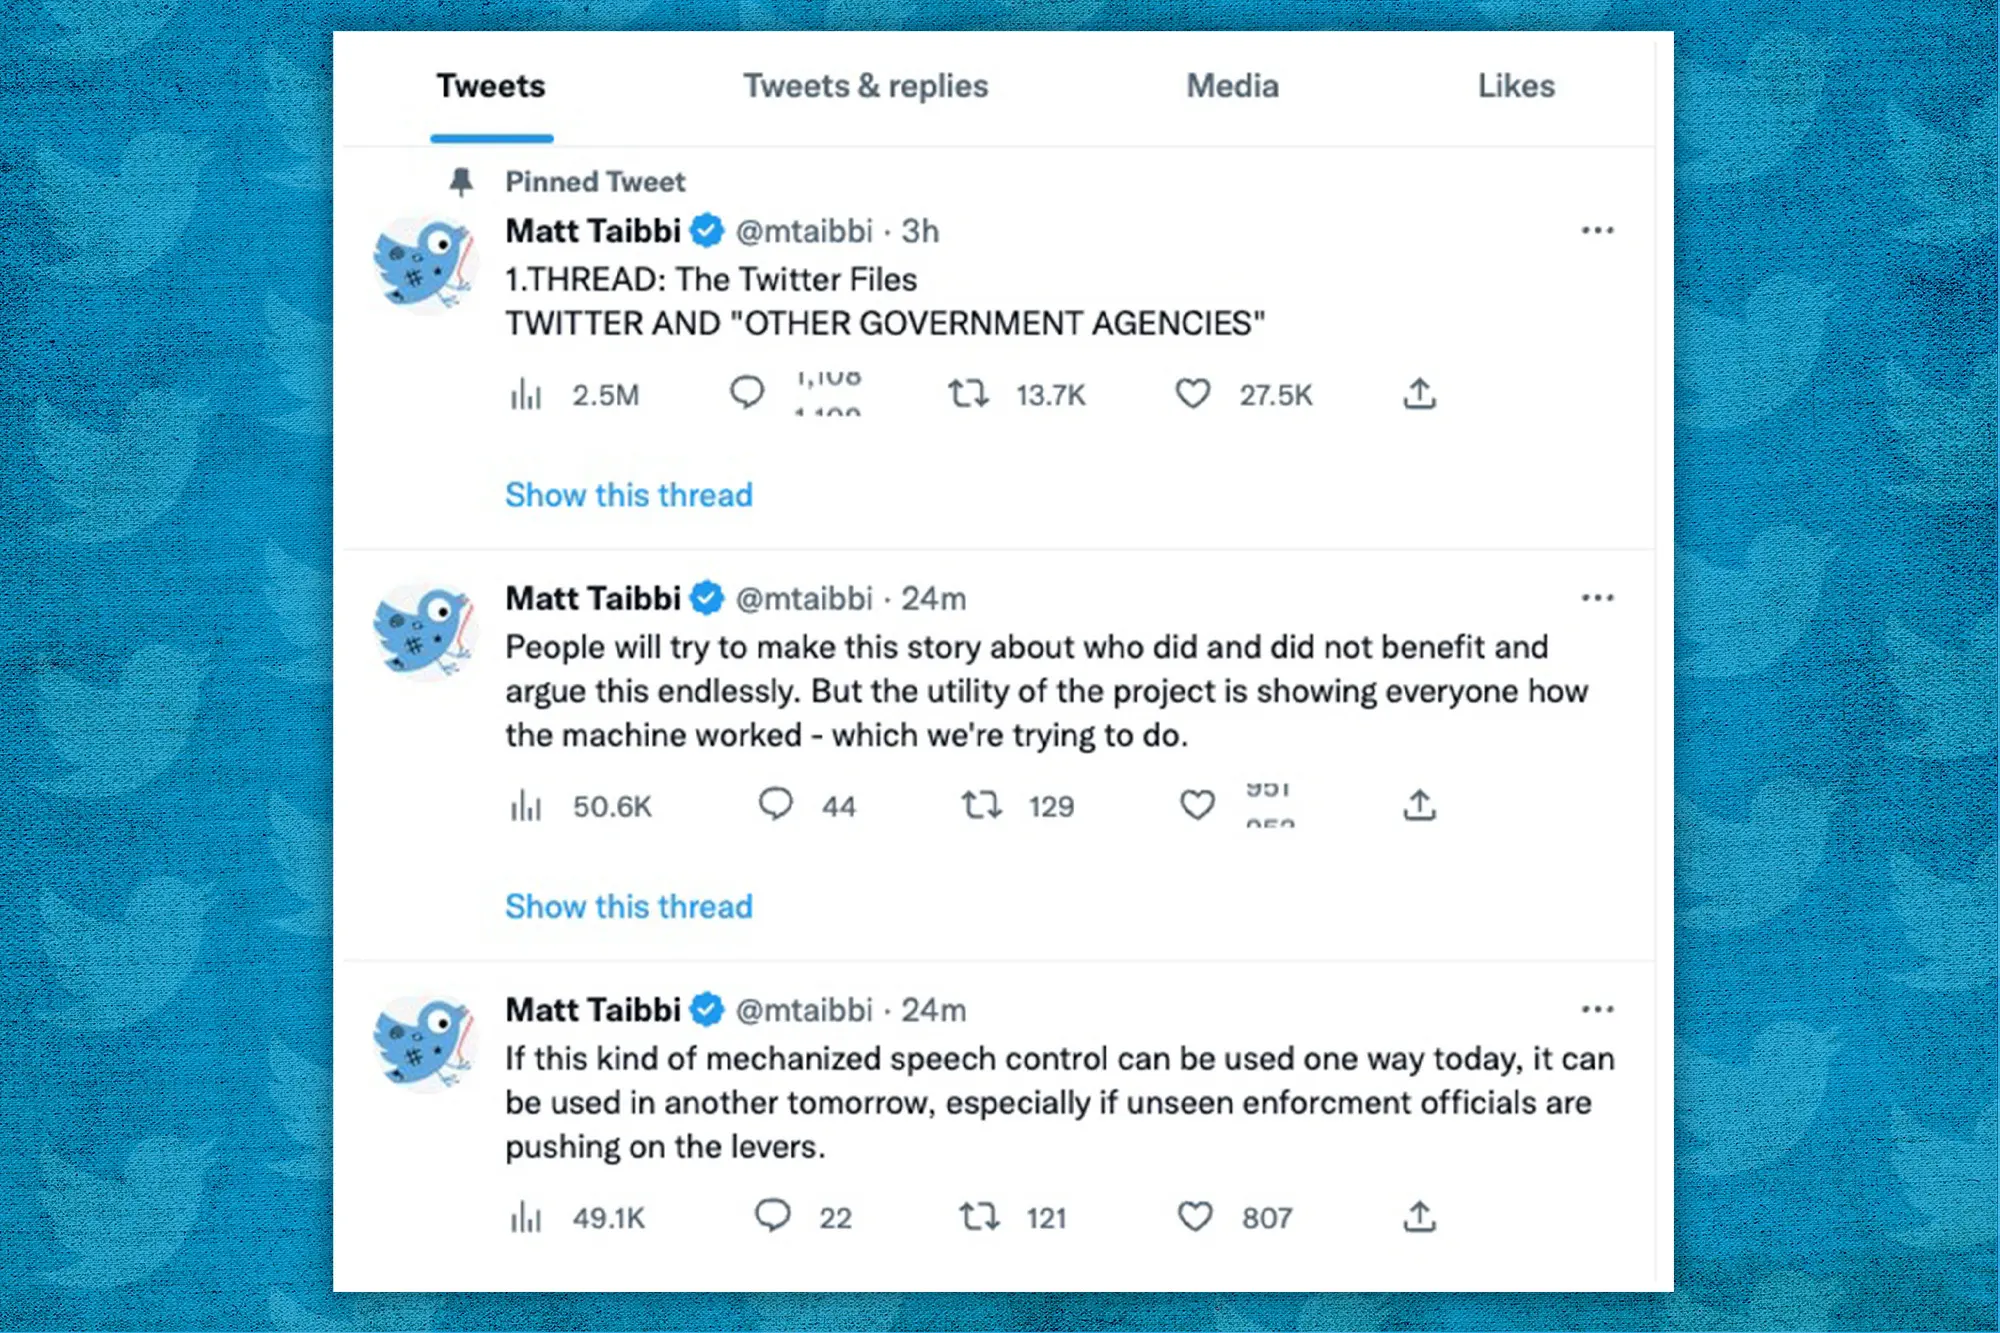Retweet the 'machine worked' tweet
This screenshot has height=1333, width=2000.
(981, 805)
